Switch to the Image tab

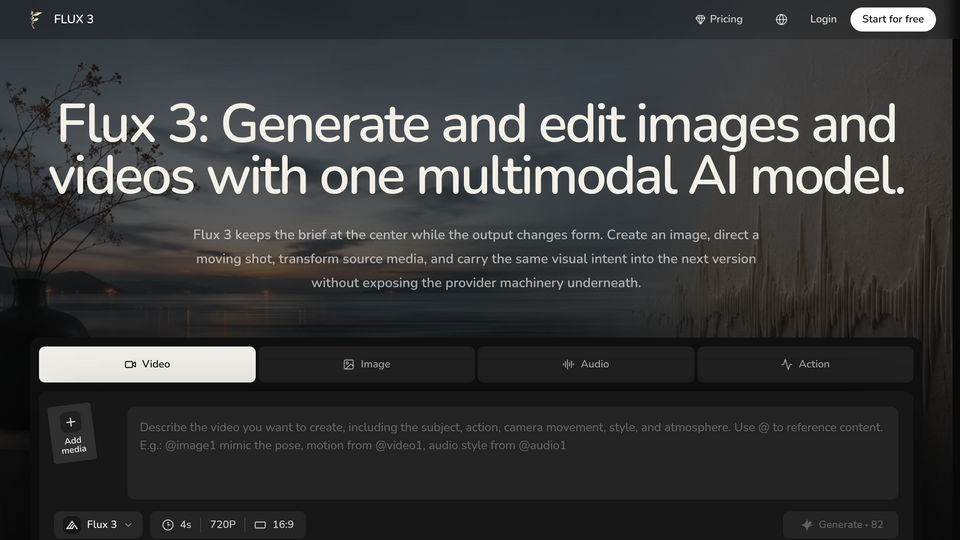point(367,364)
